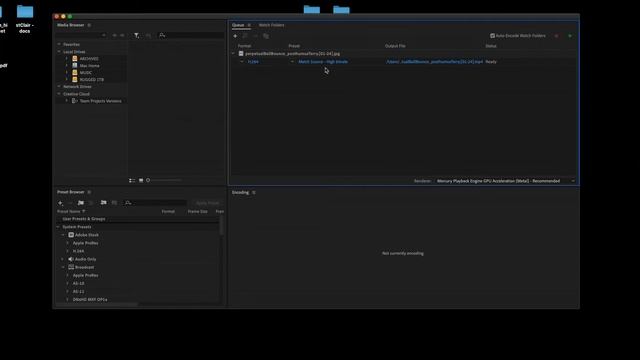Click the Delete Preset minus icon

[x=70, y=203]
